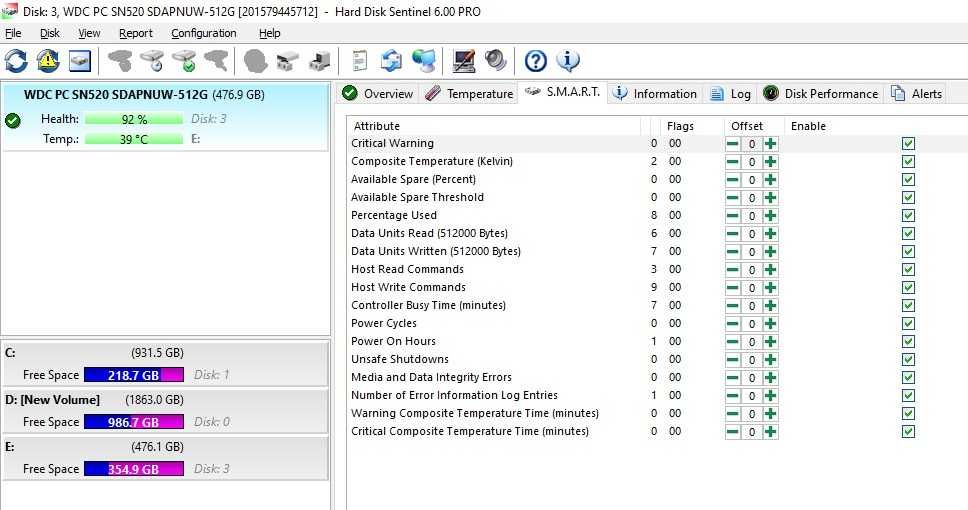The width and height of the screenshot is (968, 510).
Task: Decrease offset for Percentage Used
Action: pos(732,216)
